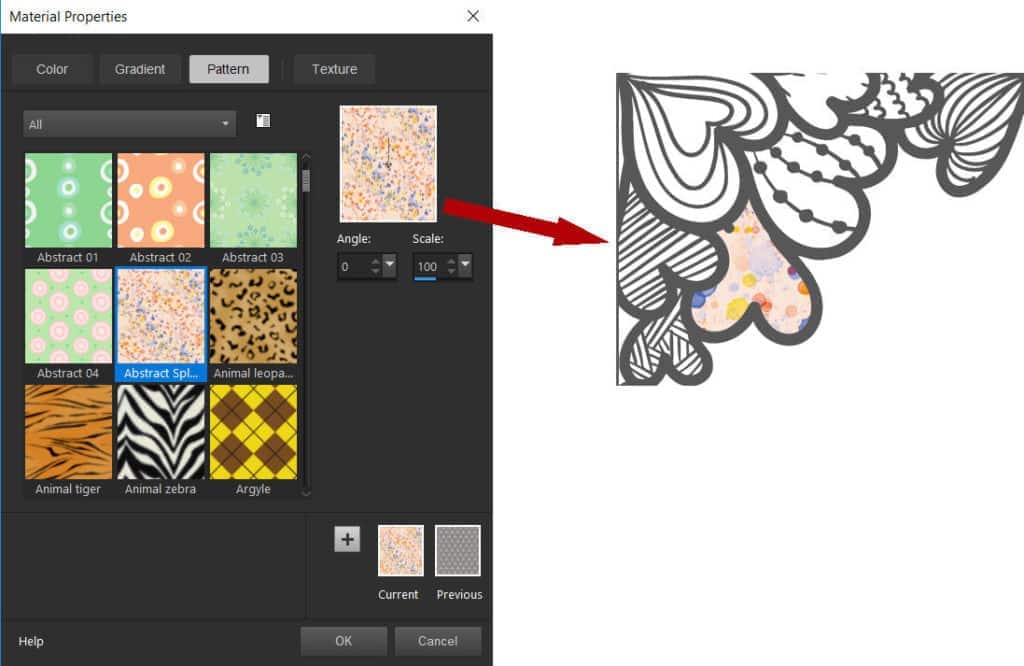The image size is (1024, 666).
Task: Click the plus add-to-palette button
Action: [347, 540]
